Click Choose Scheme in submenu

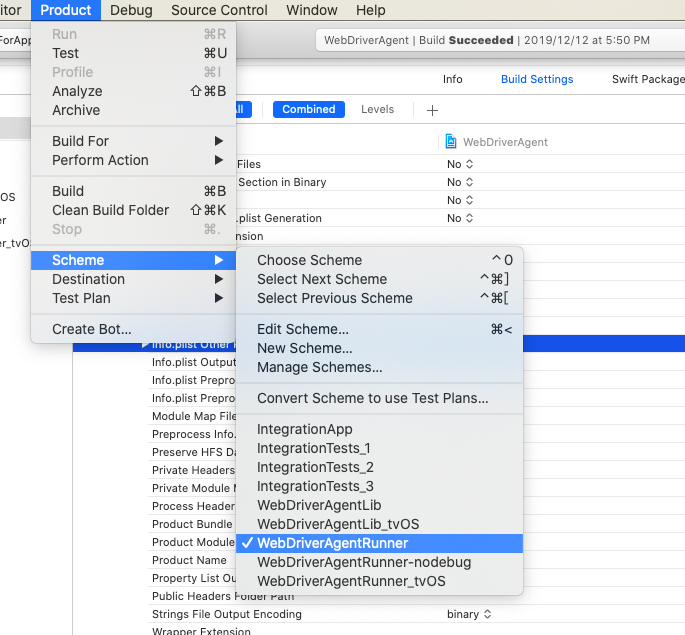[x=379, y=260]
